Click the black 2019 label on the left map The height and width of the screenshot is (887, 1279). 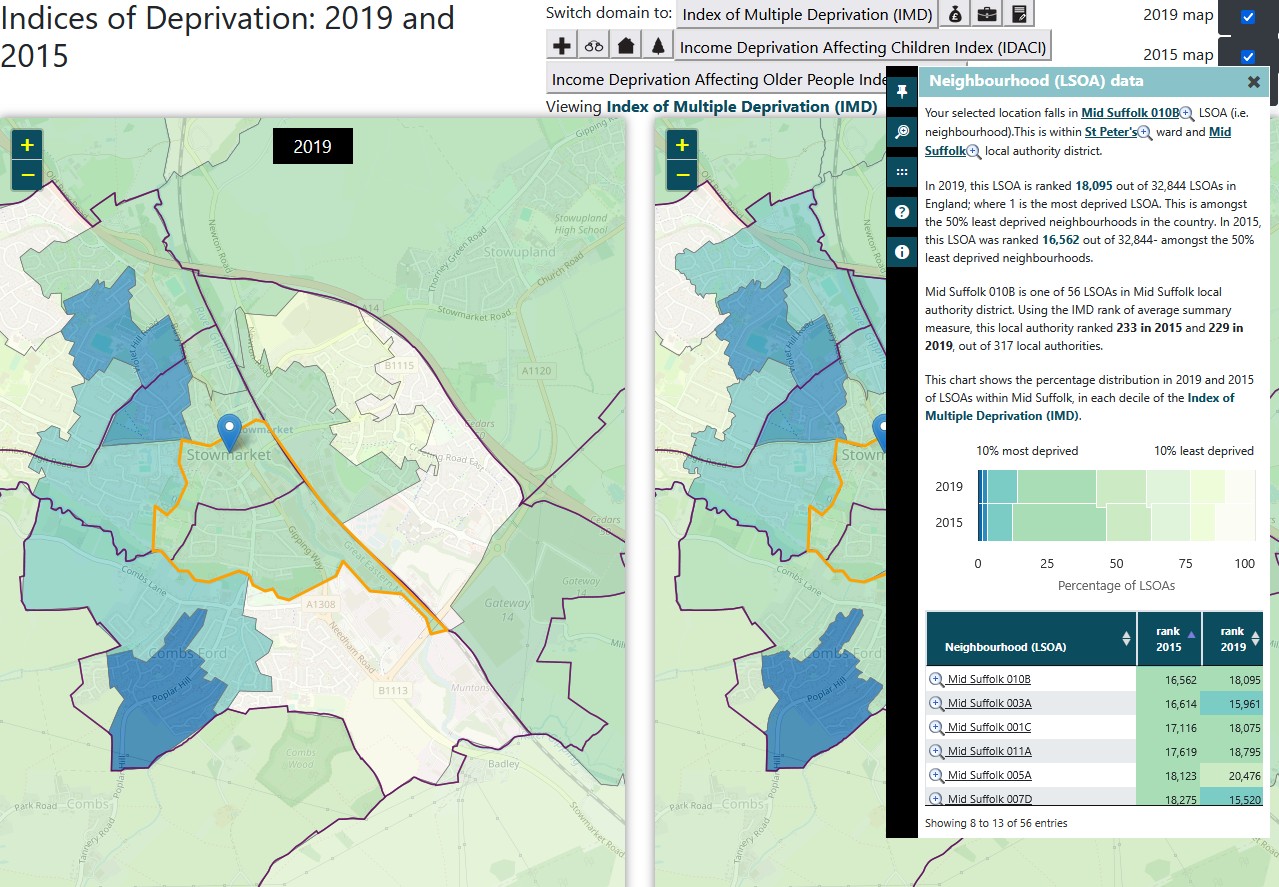pyautogui.click(x=313, y=147)
